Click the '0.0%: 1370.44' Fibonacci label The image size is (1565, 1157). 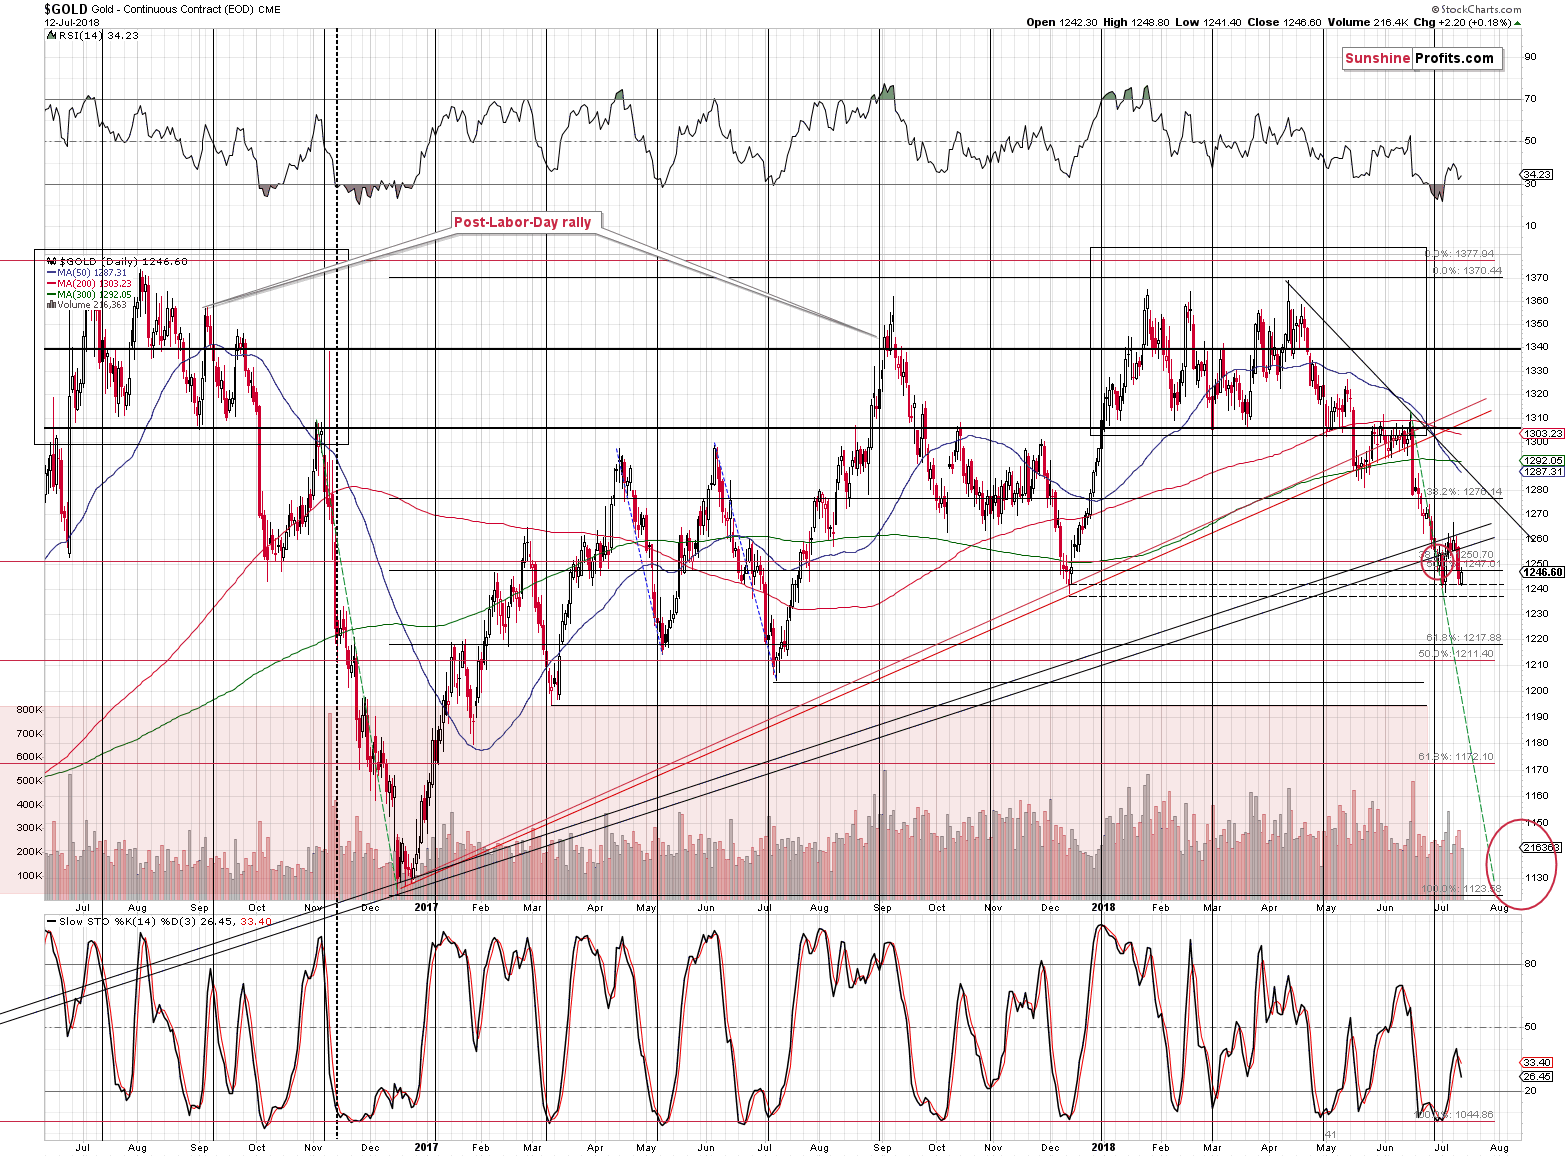coord(1467,270)
